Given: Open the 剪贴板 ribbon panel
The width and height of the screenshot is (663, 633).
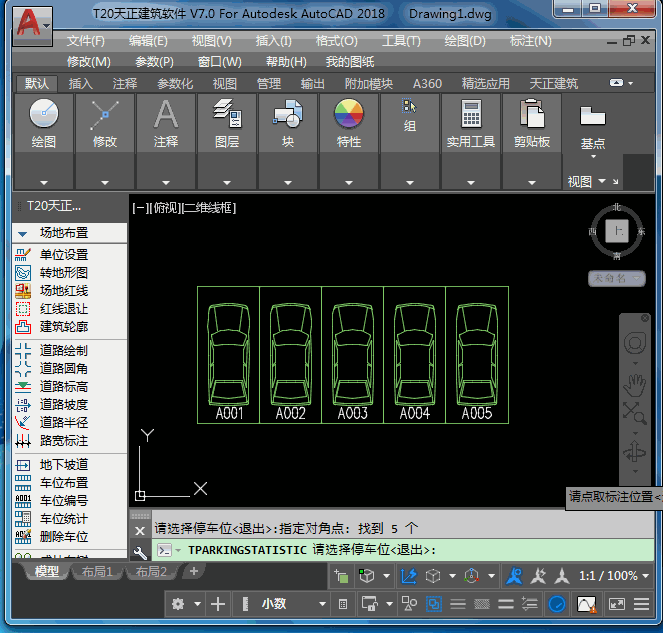Looking at the screenshot, I should pos(532,123).
